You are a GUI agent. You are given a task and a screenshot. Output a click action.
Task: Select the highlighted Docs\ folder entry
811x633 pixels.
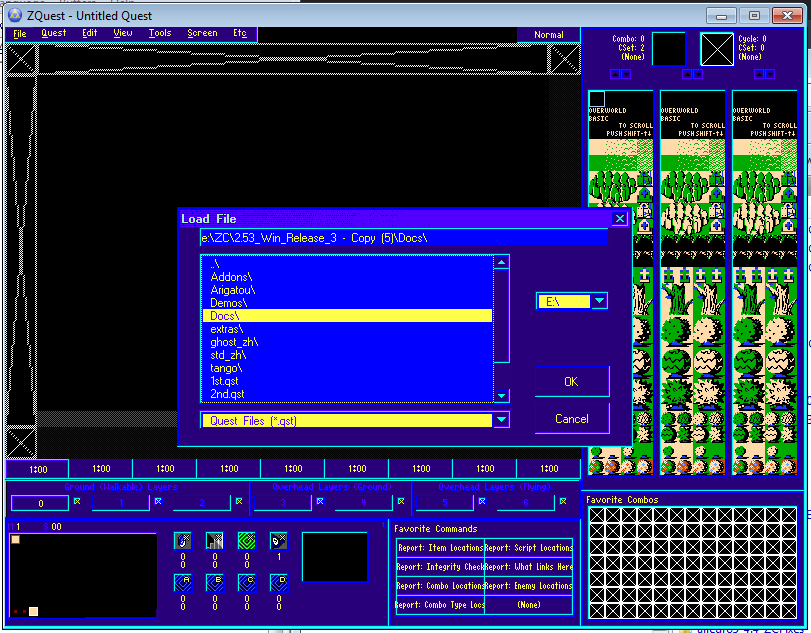(347, 316)
